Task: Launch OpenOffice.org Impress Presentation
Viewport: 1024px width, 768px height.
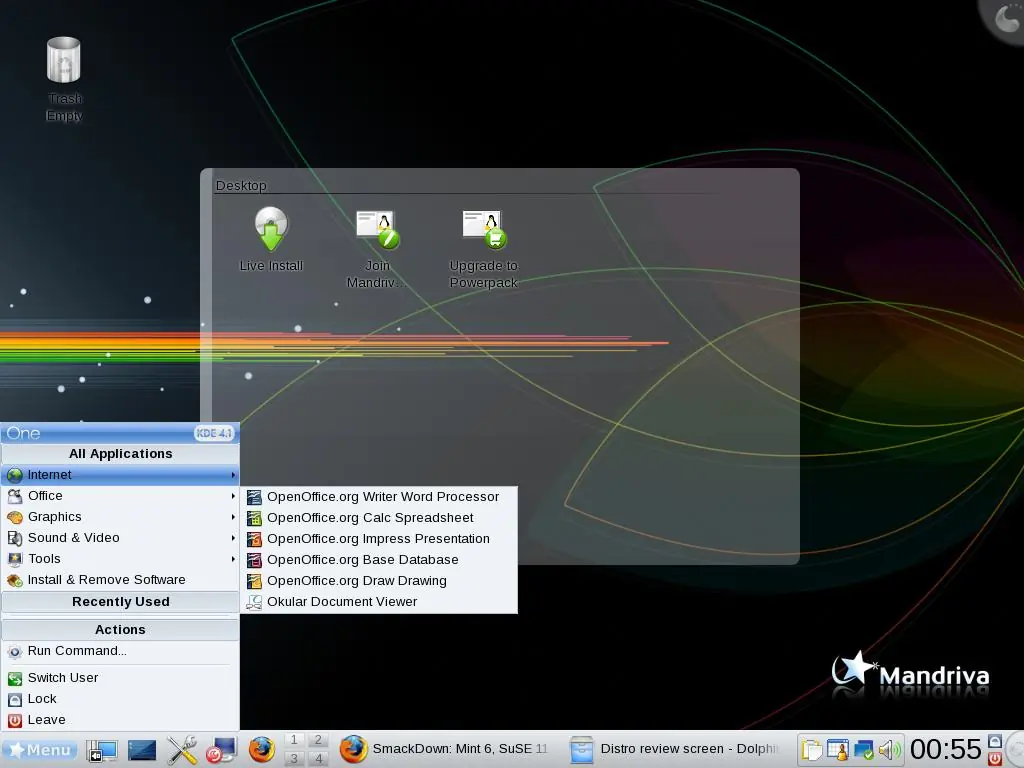Action: 379,539
